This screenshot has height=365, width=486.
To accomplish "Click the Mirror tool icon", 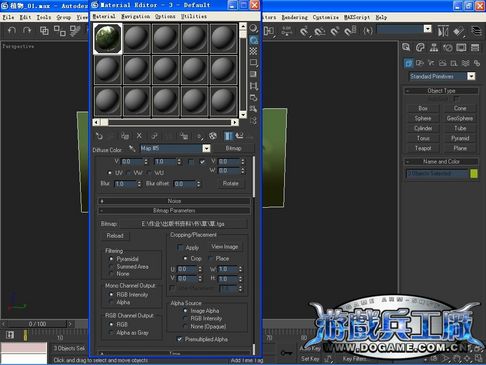I will coord(443,32).
